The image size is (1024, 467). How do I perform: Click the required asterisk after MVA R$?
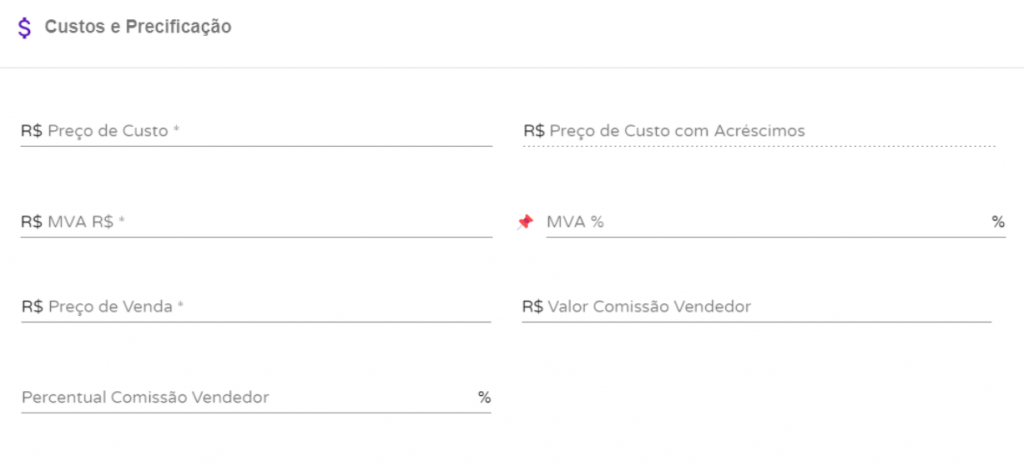pos(121,222)
